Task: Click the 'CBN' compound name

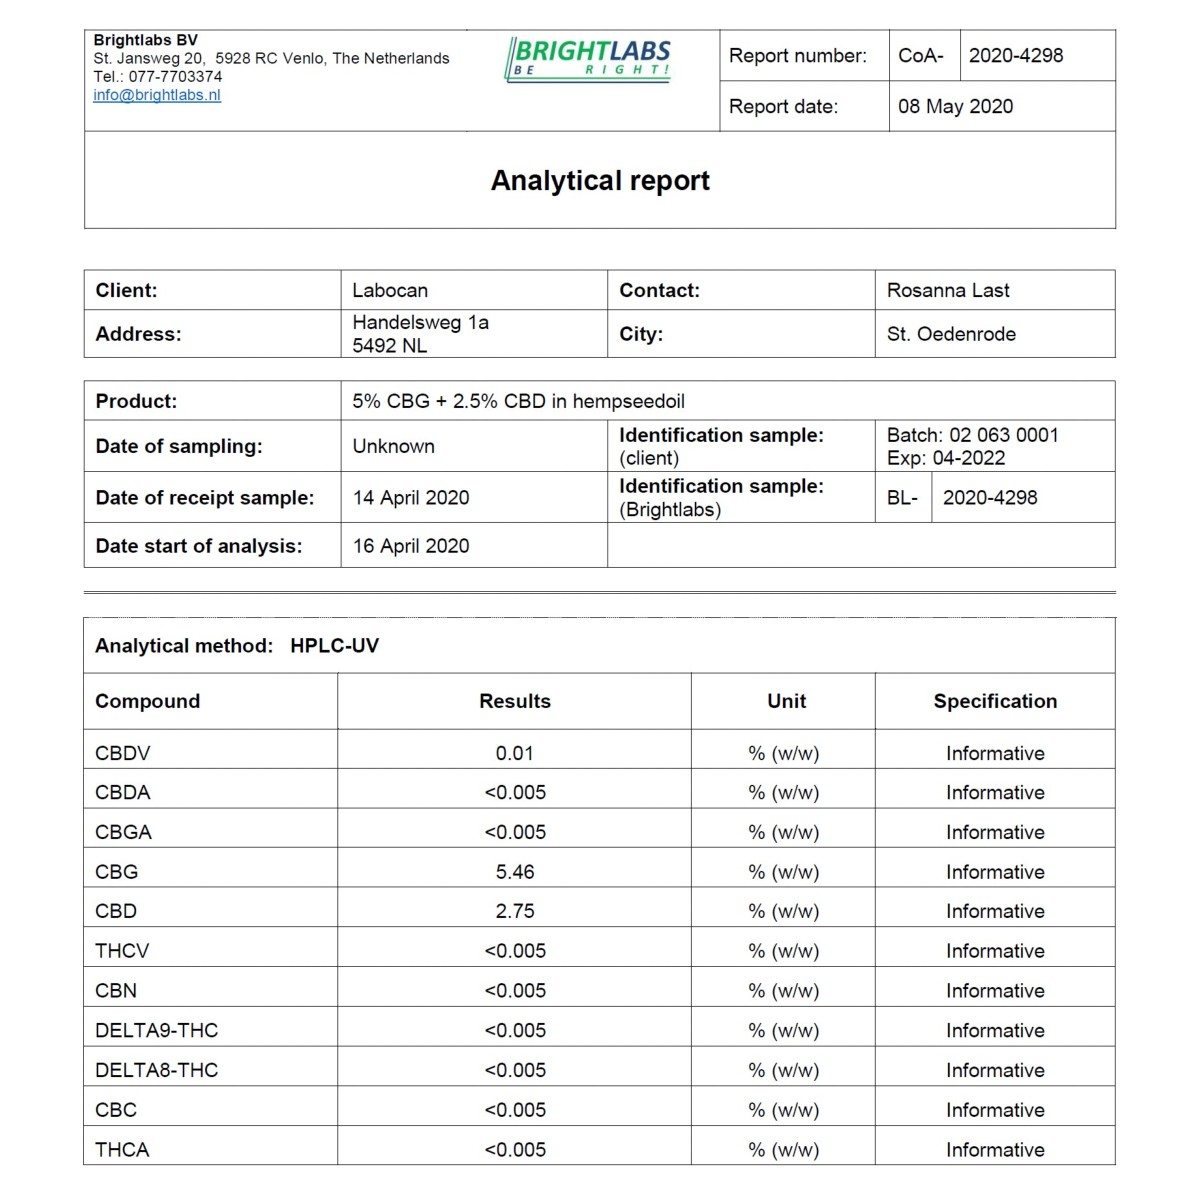Action: point(116,991)
